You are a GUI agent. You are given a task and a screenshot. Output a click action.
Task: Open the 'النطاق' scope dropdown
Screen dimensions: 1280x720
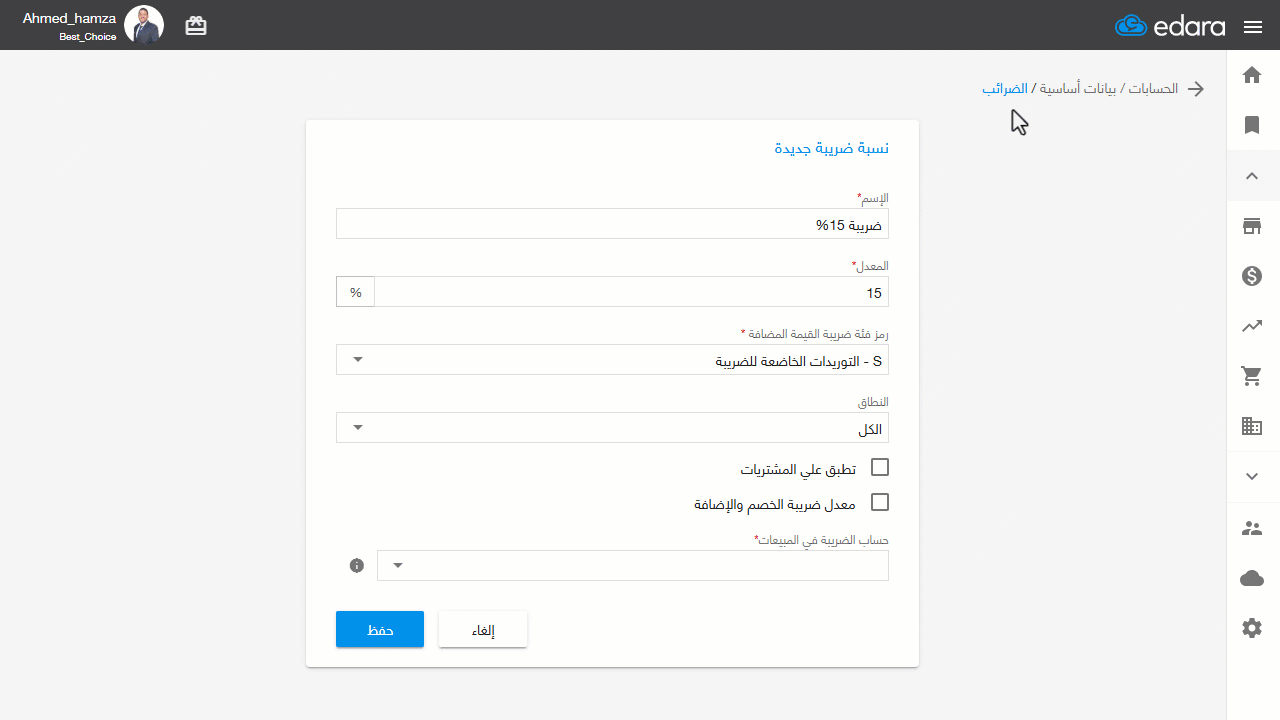coord(612,428)
